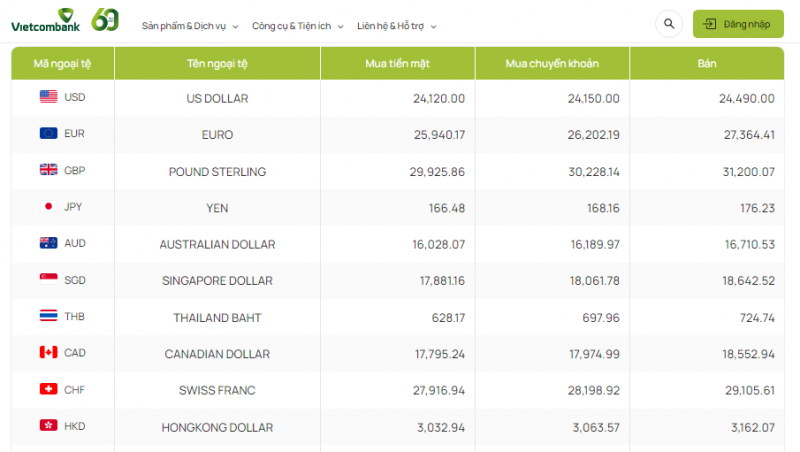The height and width of the screenshot is (452, 800).
Task: Click the Mua chuyển khoản column header
Action: (553, 63)
